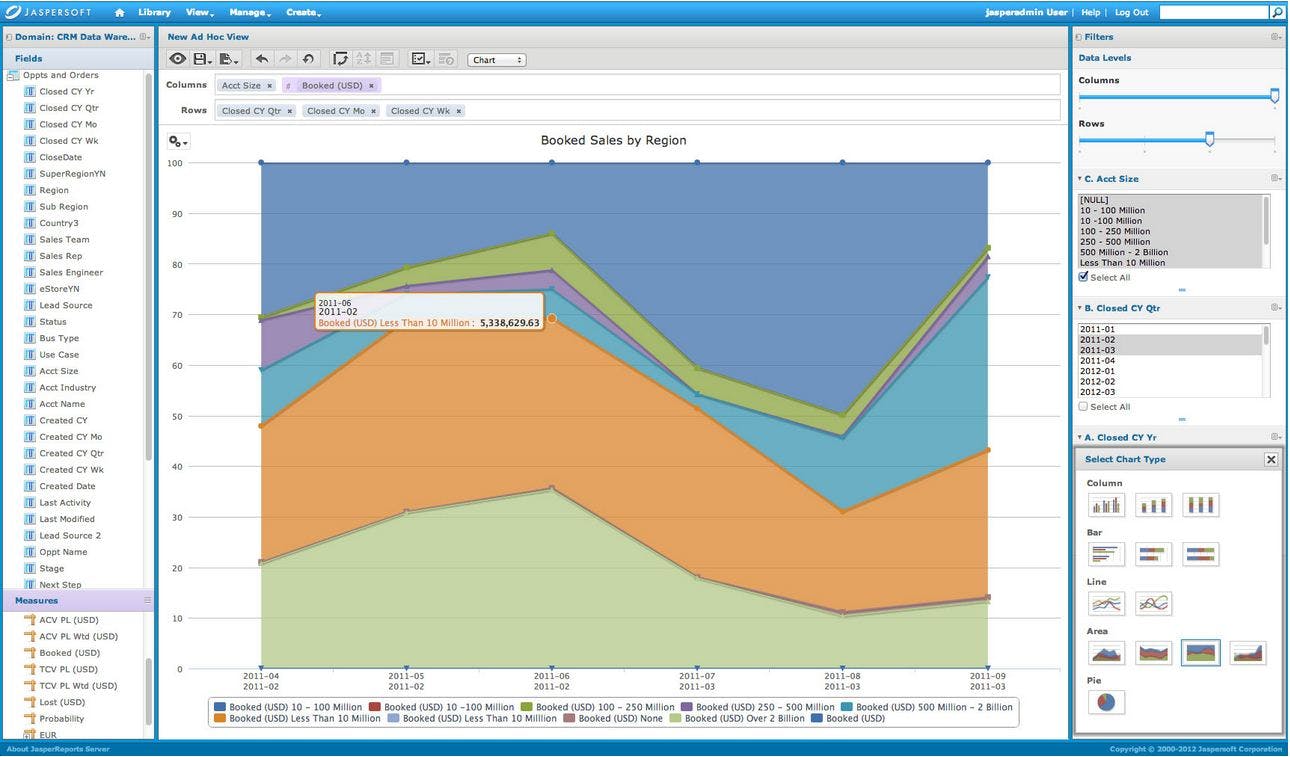
Task: Switch to the basic Line chart type
Action: tap(1106, 602)
